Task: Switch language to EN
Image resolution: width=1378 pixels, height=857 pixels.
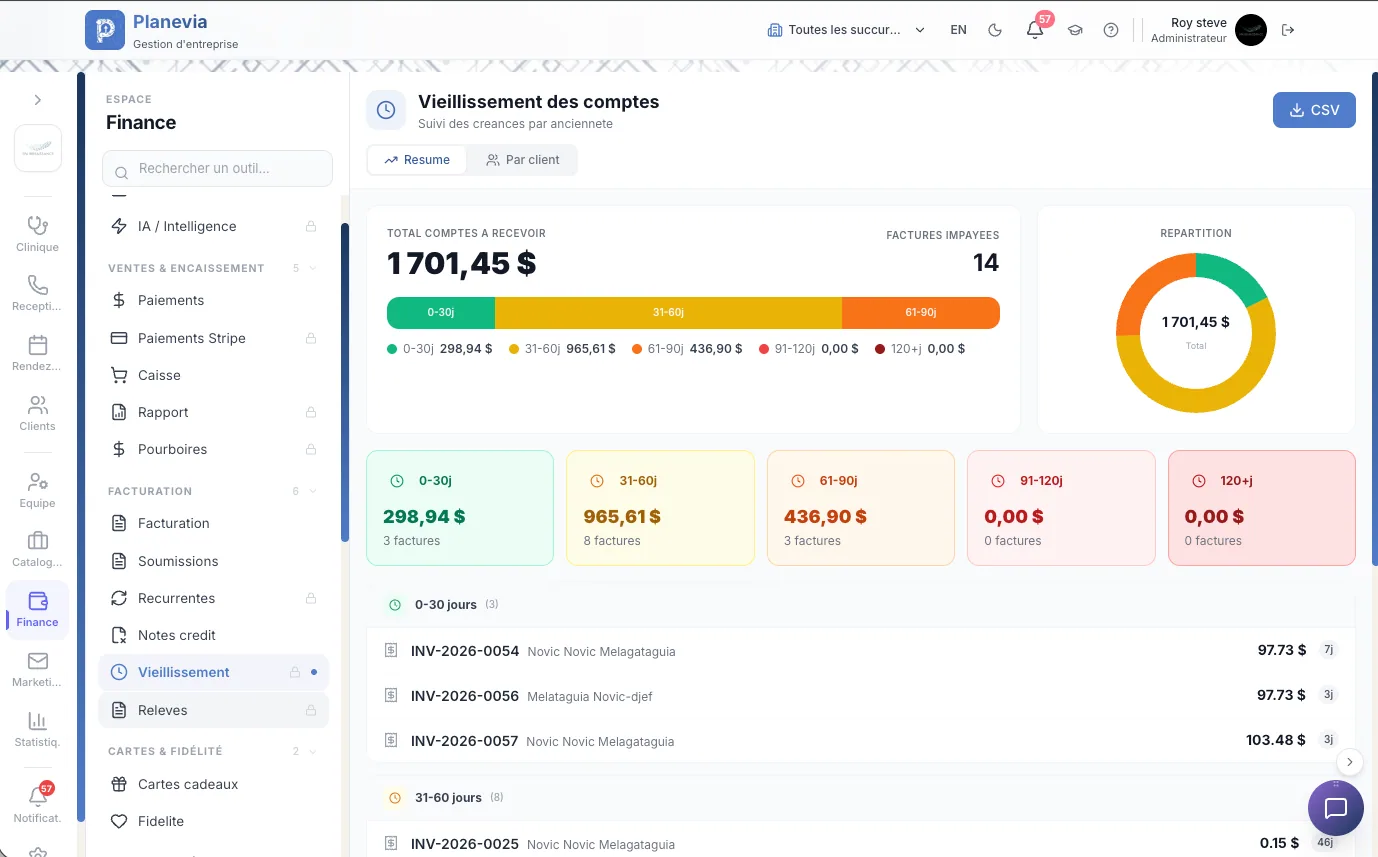Action: 958,30
